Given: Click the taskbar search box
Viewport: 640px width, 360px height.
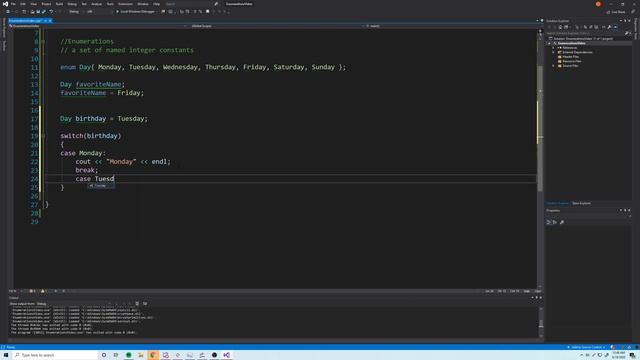Looking at the screenshot, I should (55, 355).
